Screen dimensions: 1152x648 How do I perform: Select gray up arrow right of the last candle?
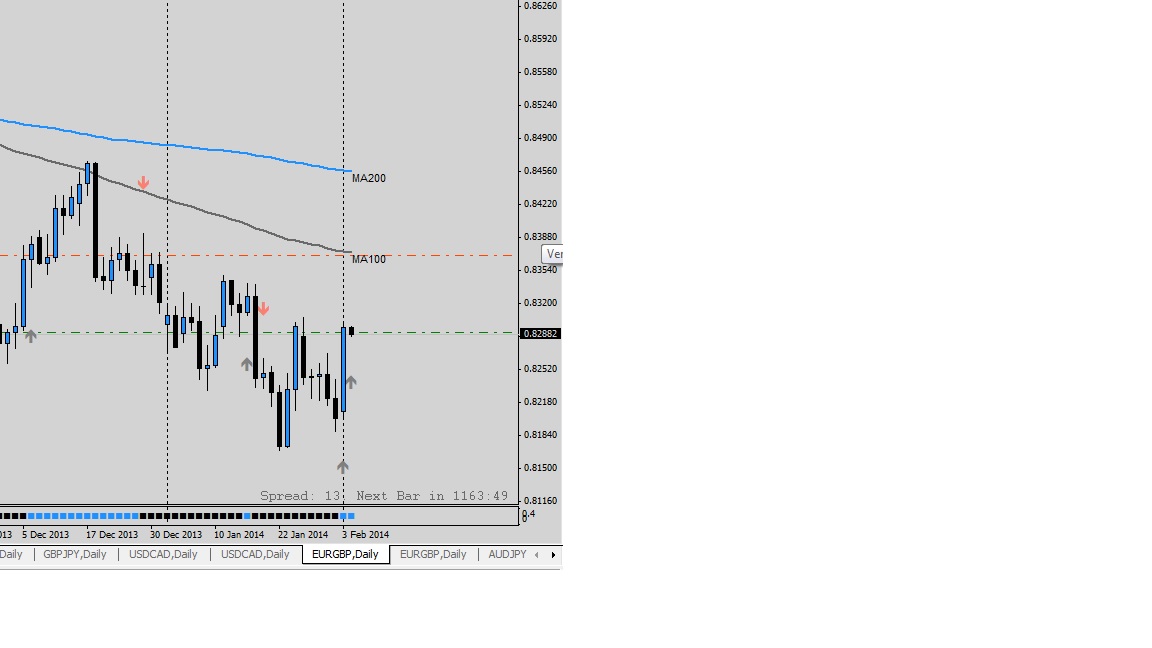[351, 382]
